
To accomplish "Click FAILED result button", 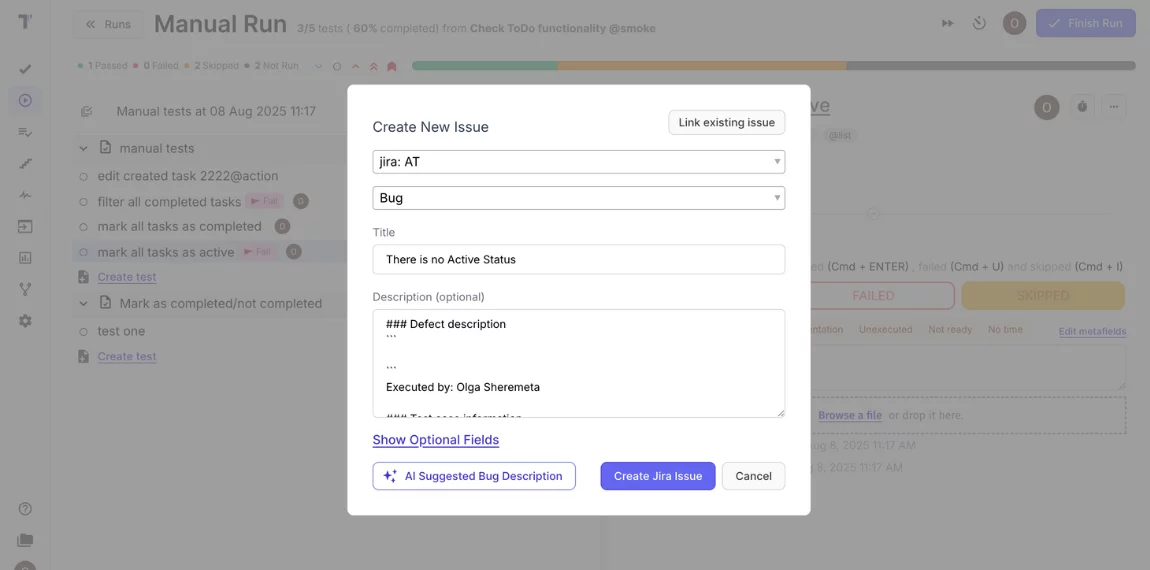I will click(x=873, y=296).
